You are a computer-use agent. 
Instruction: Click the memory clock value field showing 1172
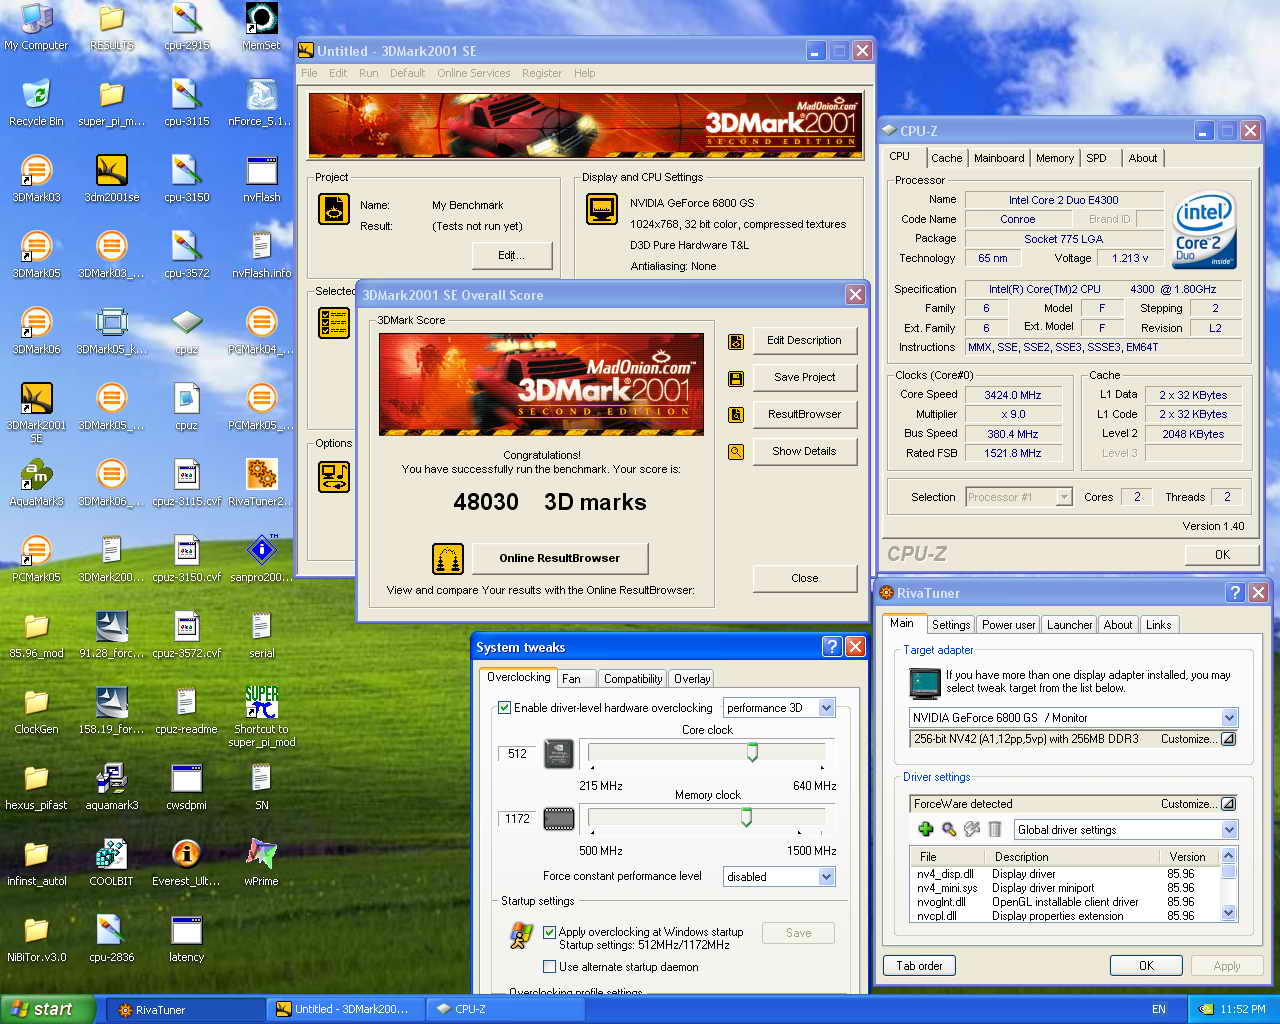click(x=517, y=819)
